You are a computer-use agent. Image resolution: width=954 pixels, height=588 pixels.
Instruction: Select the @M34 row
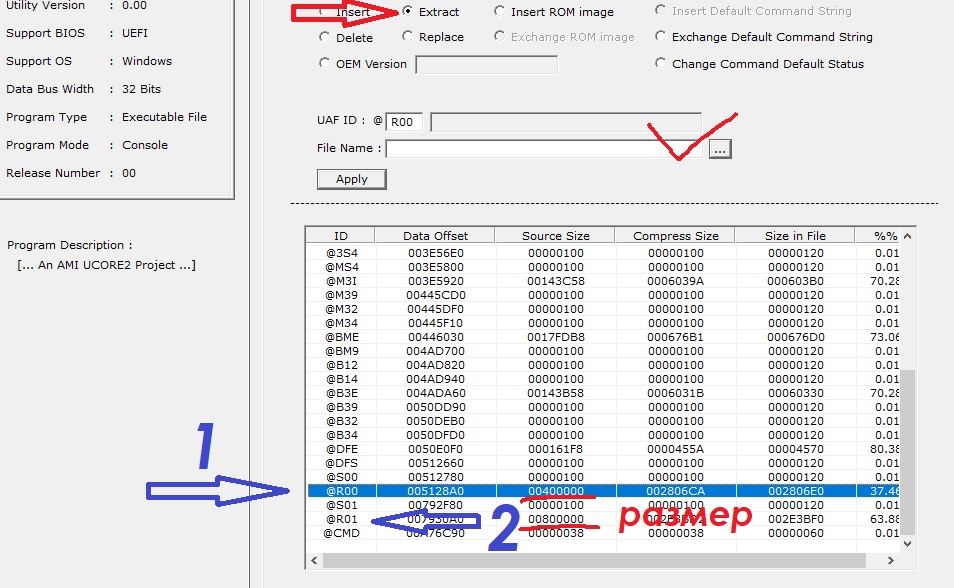point(604,323)
